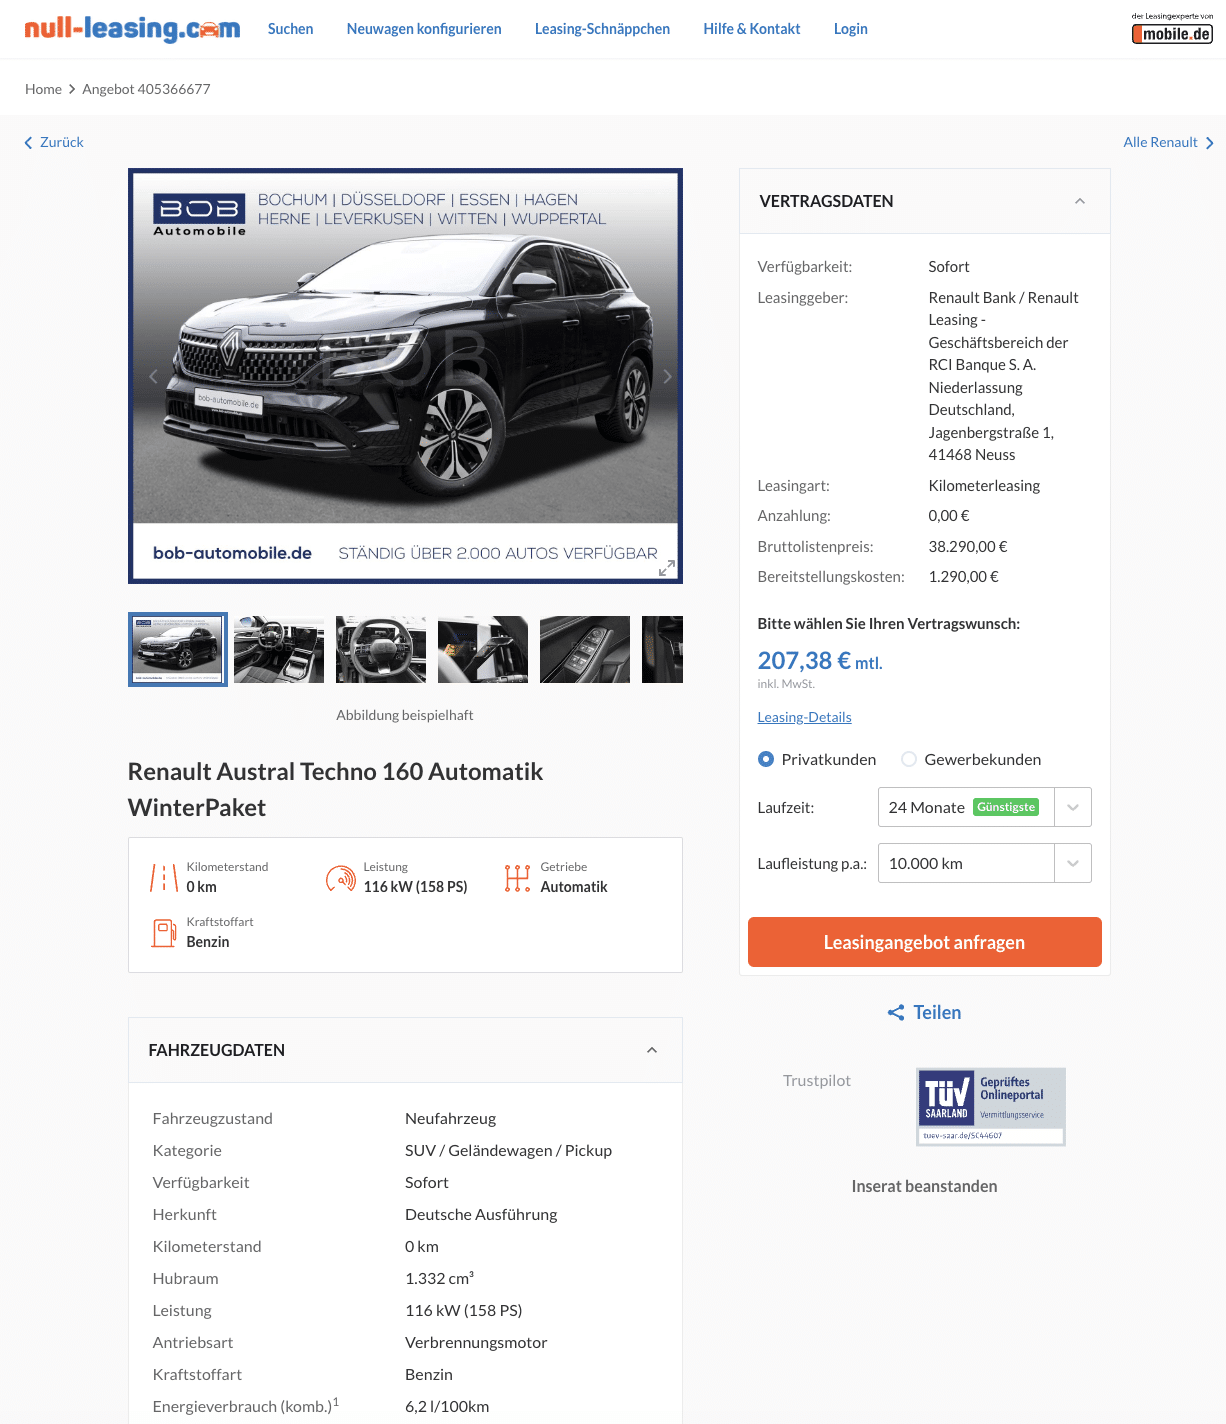1226x1424 pixels.
Task: Select the Privatkunden radio button
Action: pyautogui.click(x=766, y=759)
